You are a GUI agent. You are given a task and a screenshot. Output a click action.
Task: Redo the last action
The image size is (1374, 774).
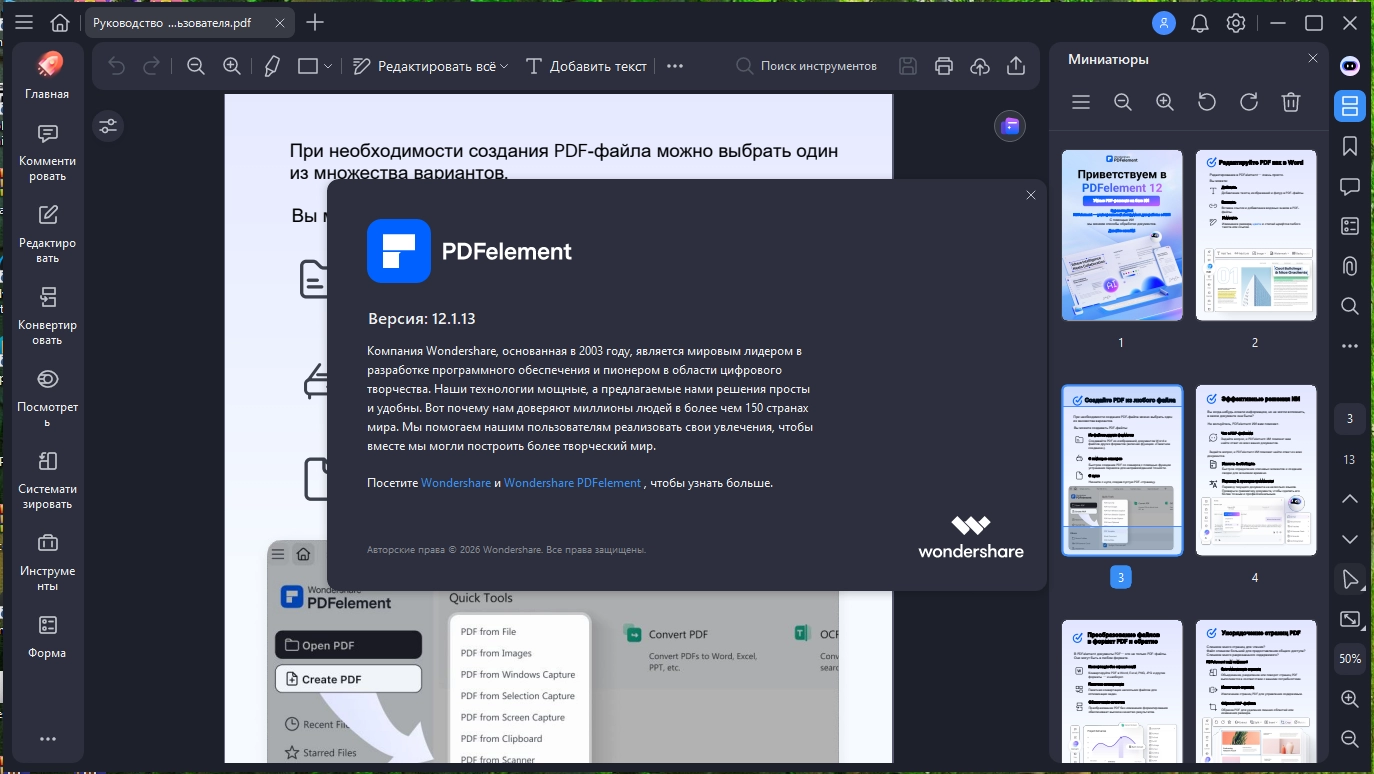[152, 66]
